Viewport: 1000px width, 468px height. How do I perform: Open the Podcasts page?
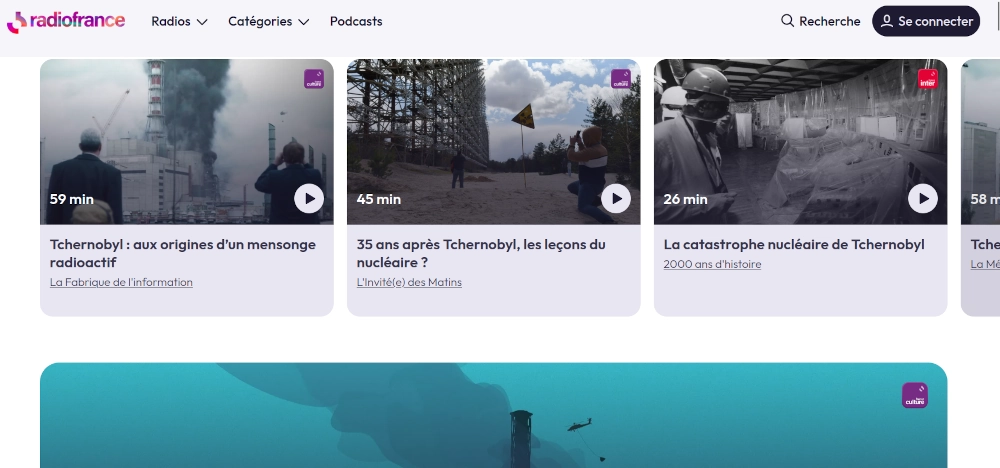[356, 22]
